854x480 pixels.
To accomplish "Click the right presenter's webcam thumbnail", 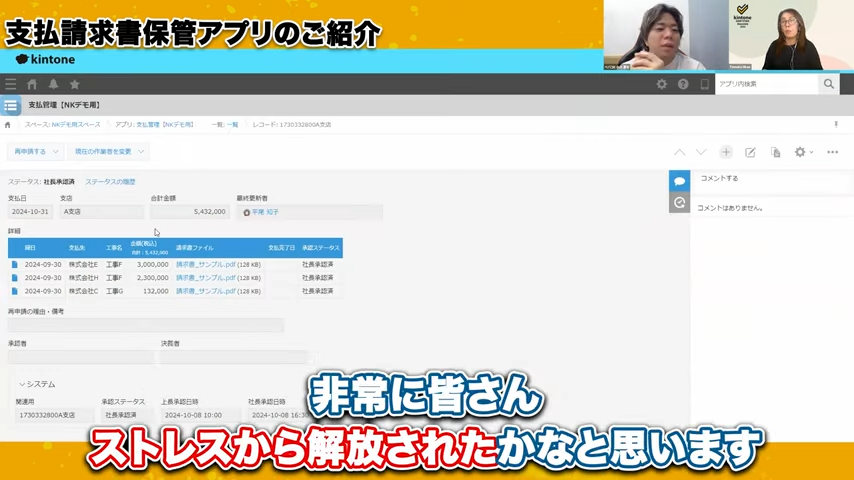I will 791,35.
